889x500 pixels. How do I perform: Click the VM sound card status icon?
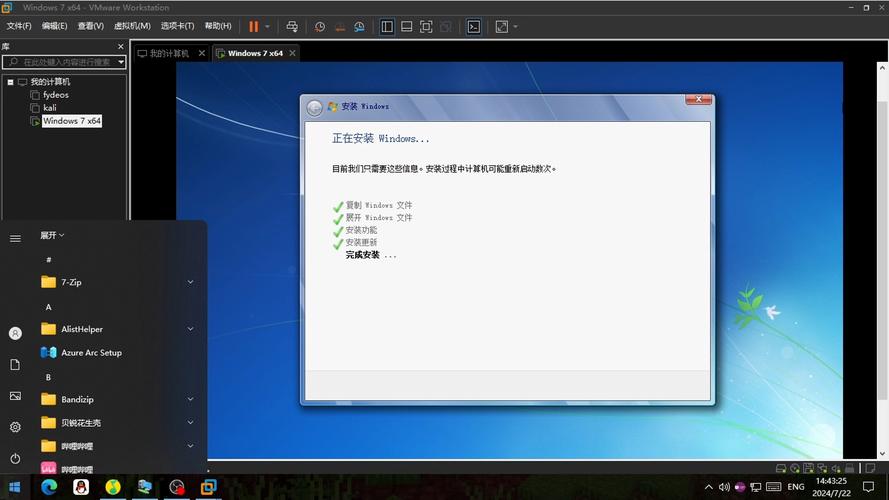pos(836,468)
